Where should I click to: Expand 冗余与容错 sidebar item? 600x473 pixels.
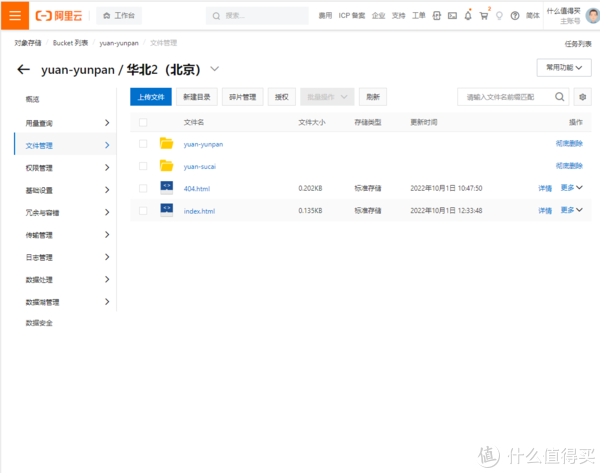pos(65,212)
